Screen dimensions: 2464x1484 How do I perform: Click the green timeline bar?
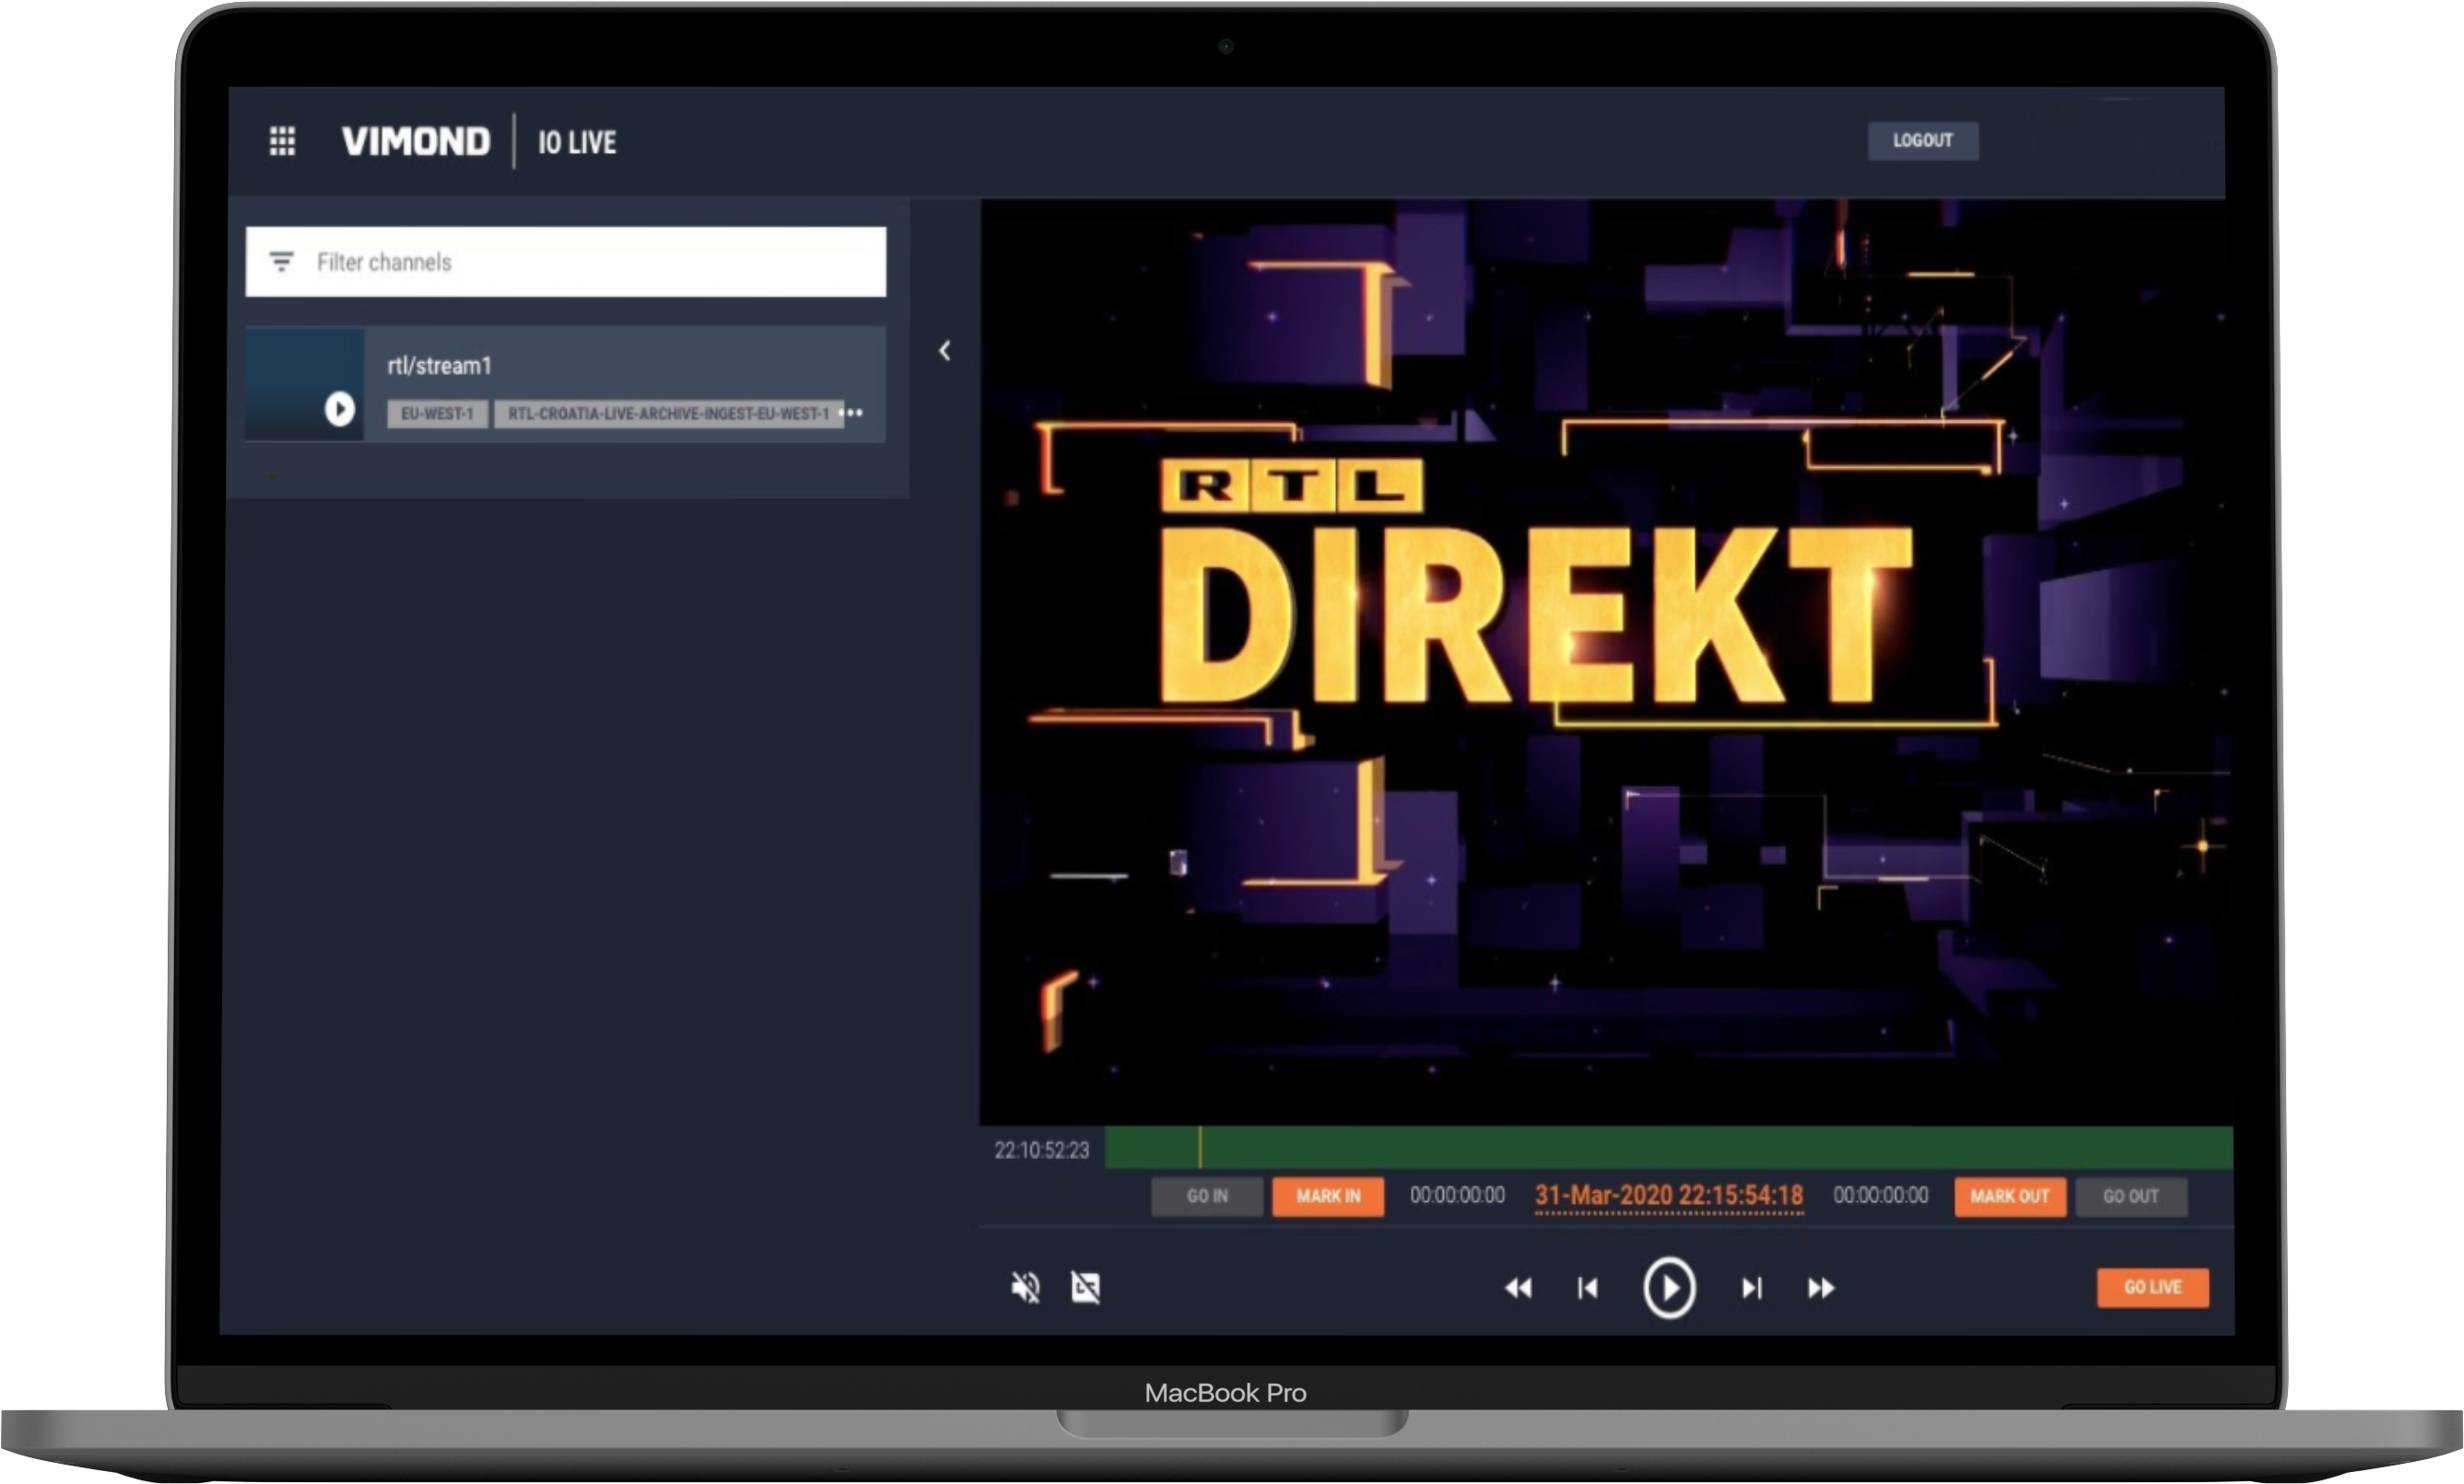click(1667, 1148)
